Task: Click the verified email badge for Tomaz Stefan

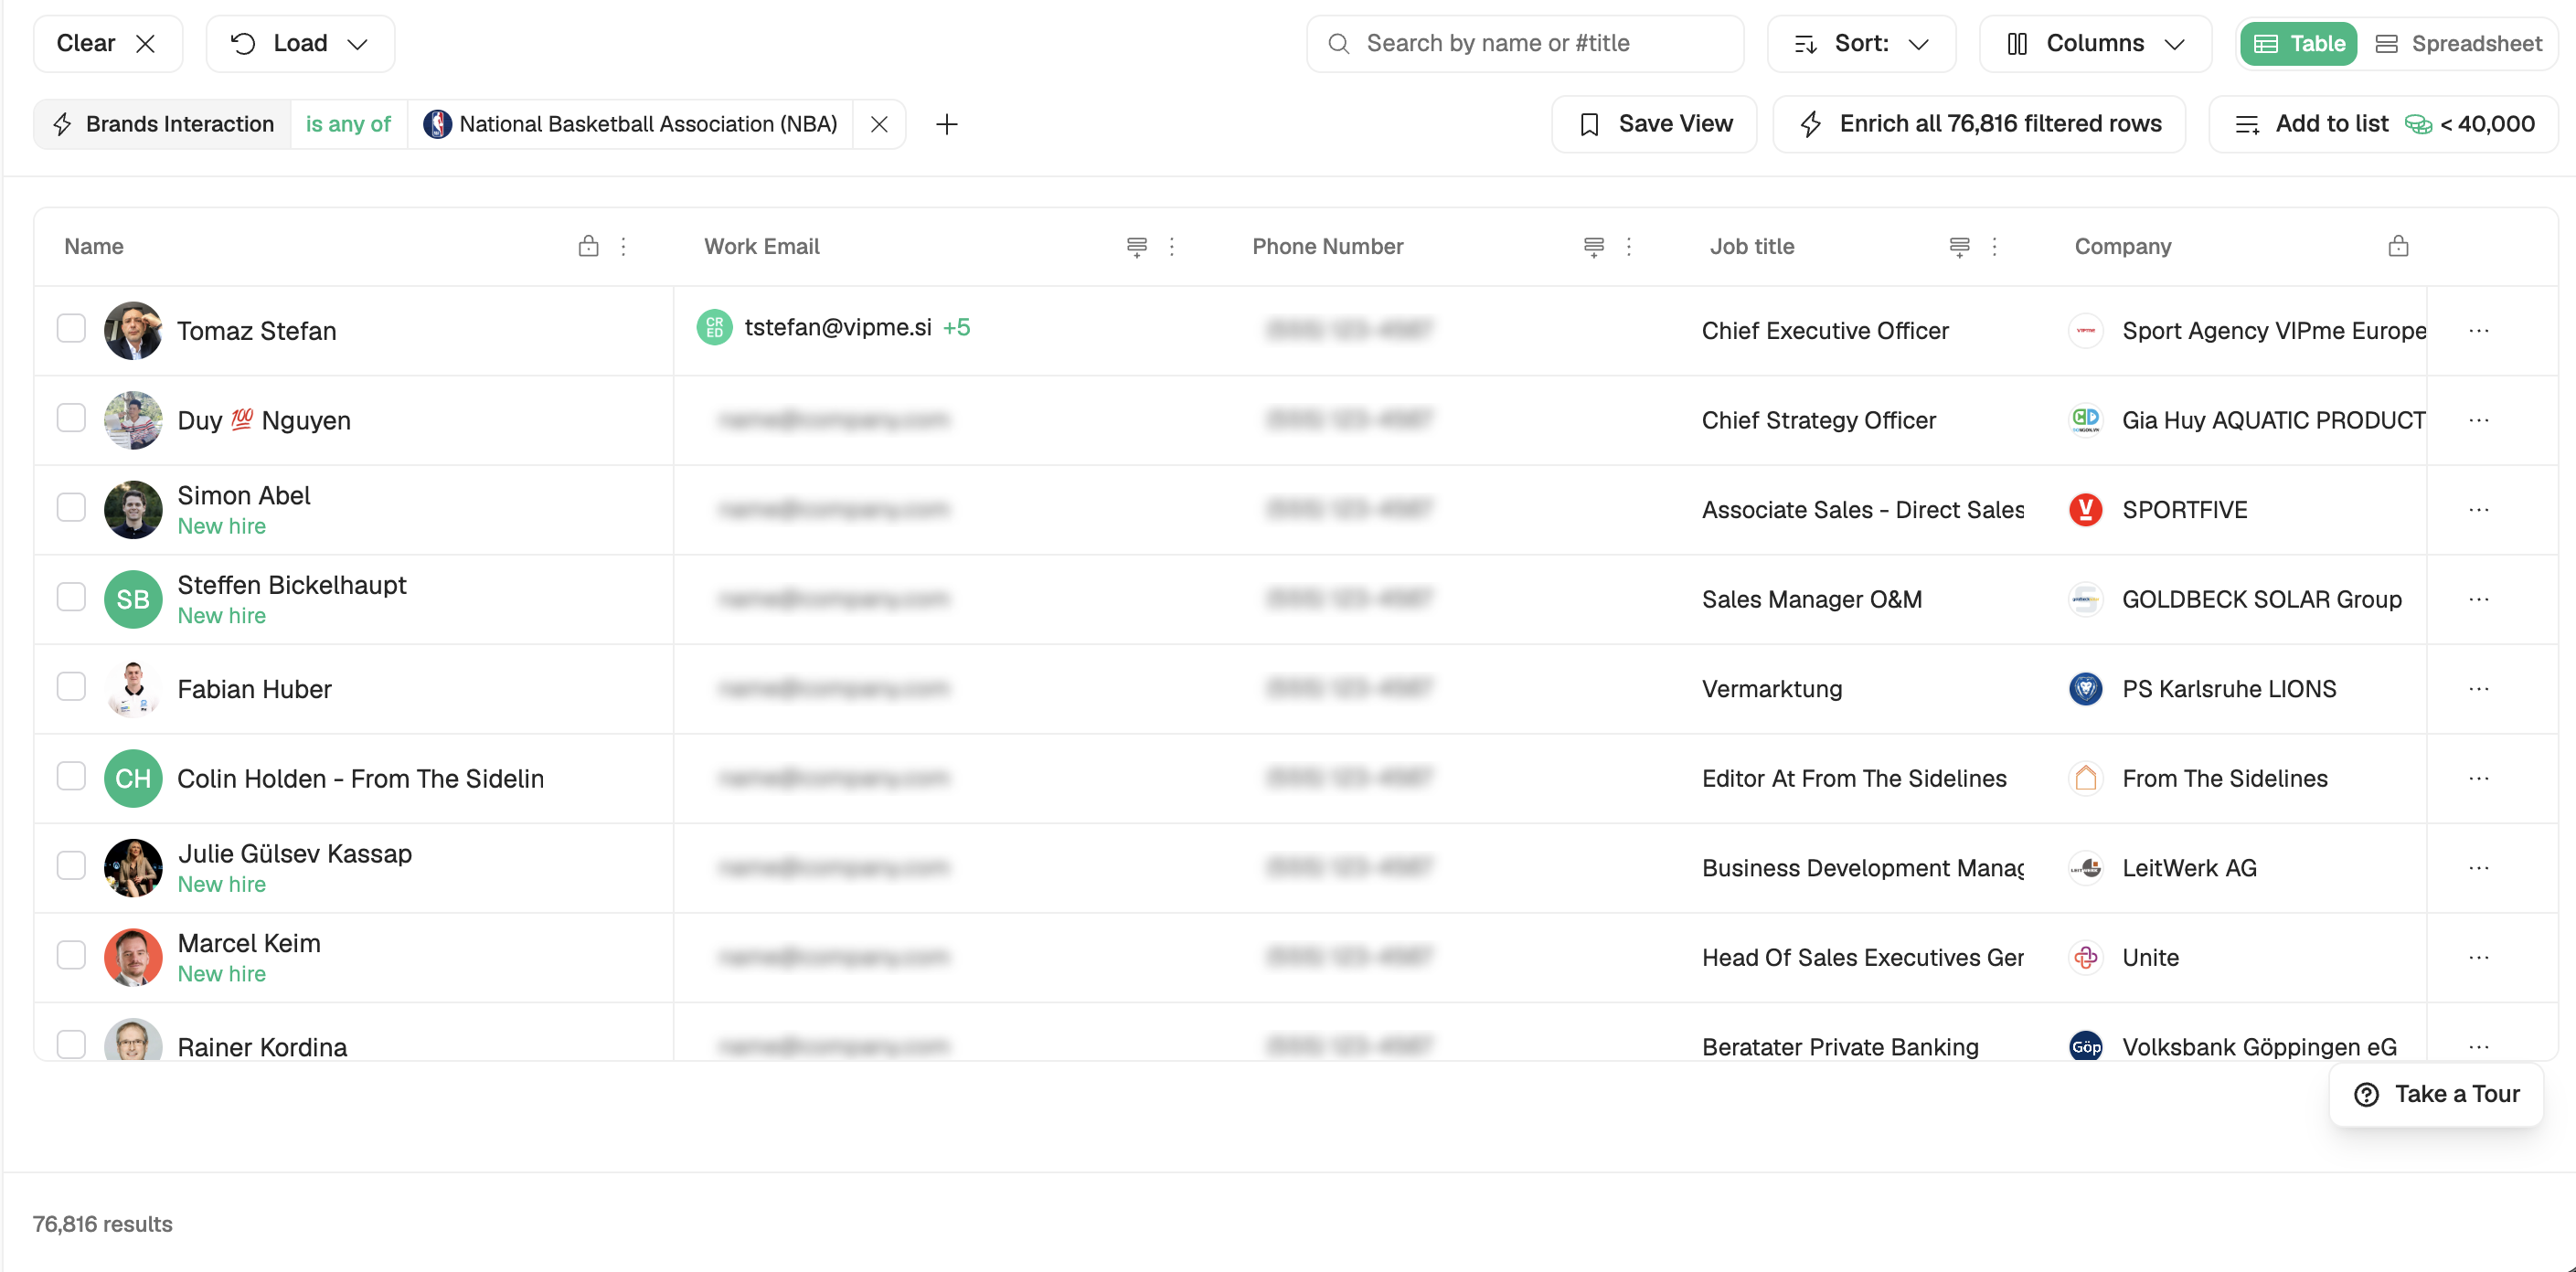Action: point(714,327)
